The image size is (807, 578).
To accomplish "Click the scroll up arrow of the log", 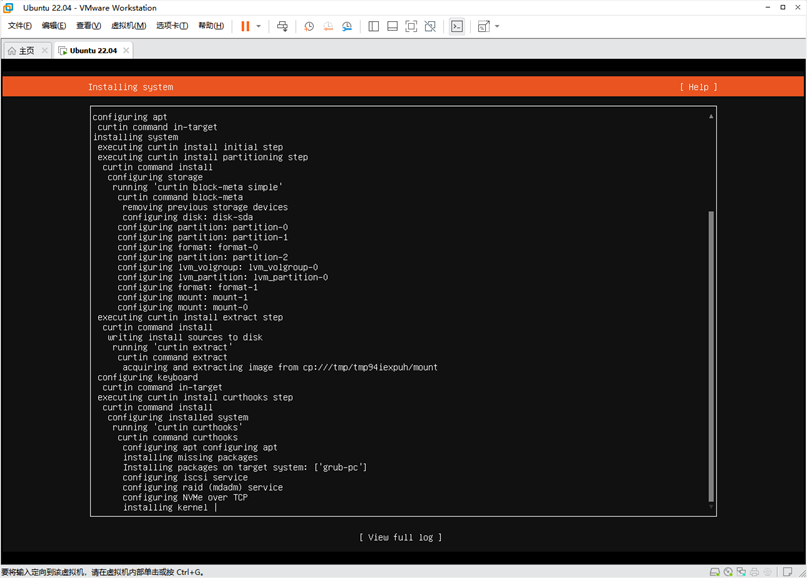I will pos(711,116).
